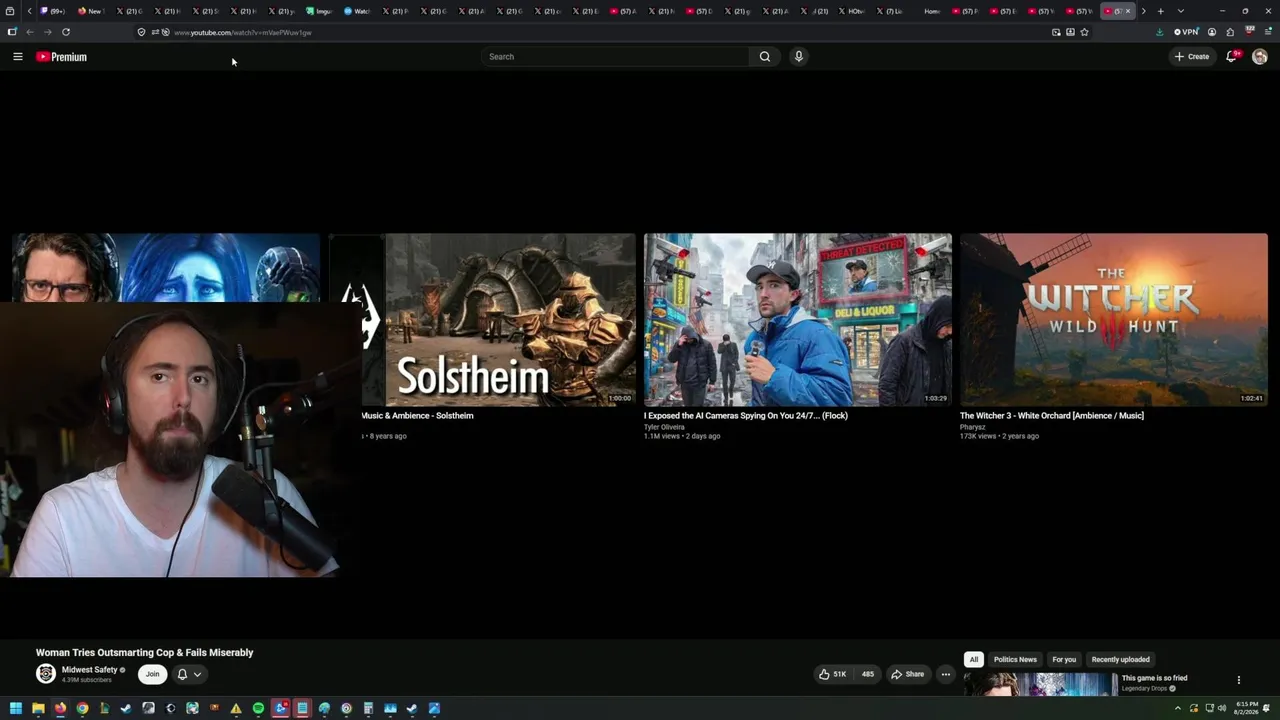Click "Music & Ambience - Solstheim" title

pos(418,416)
